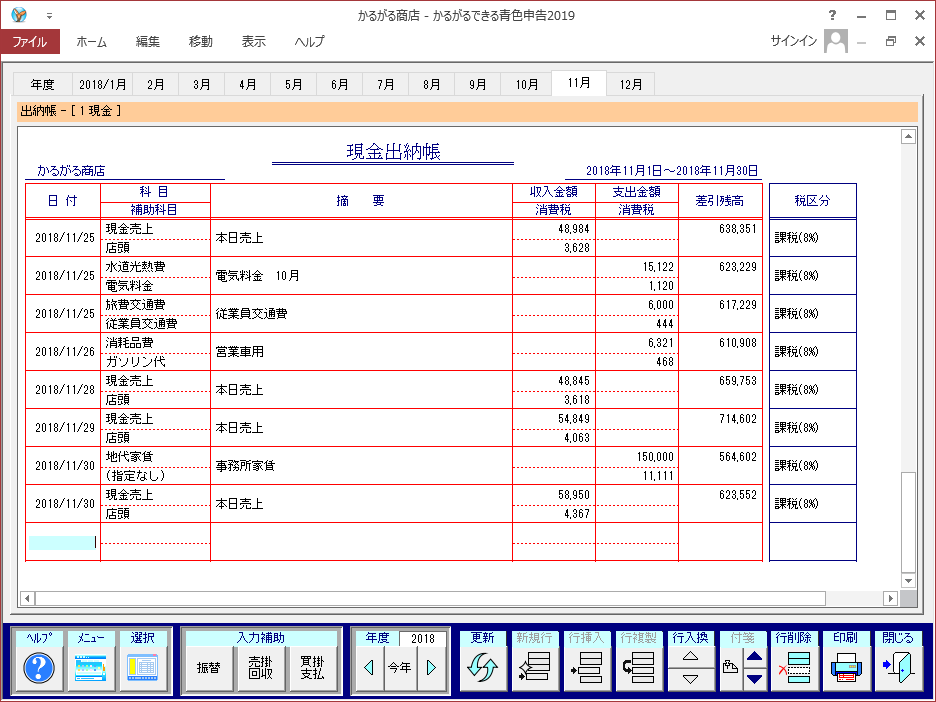Click the help question mark icon
Screen dimensions: 936x702
coord(39,668)
